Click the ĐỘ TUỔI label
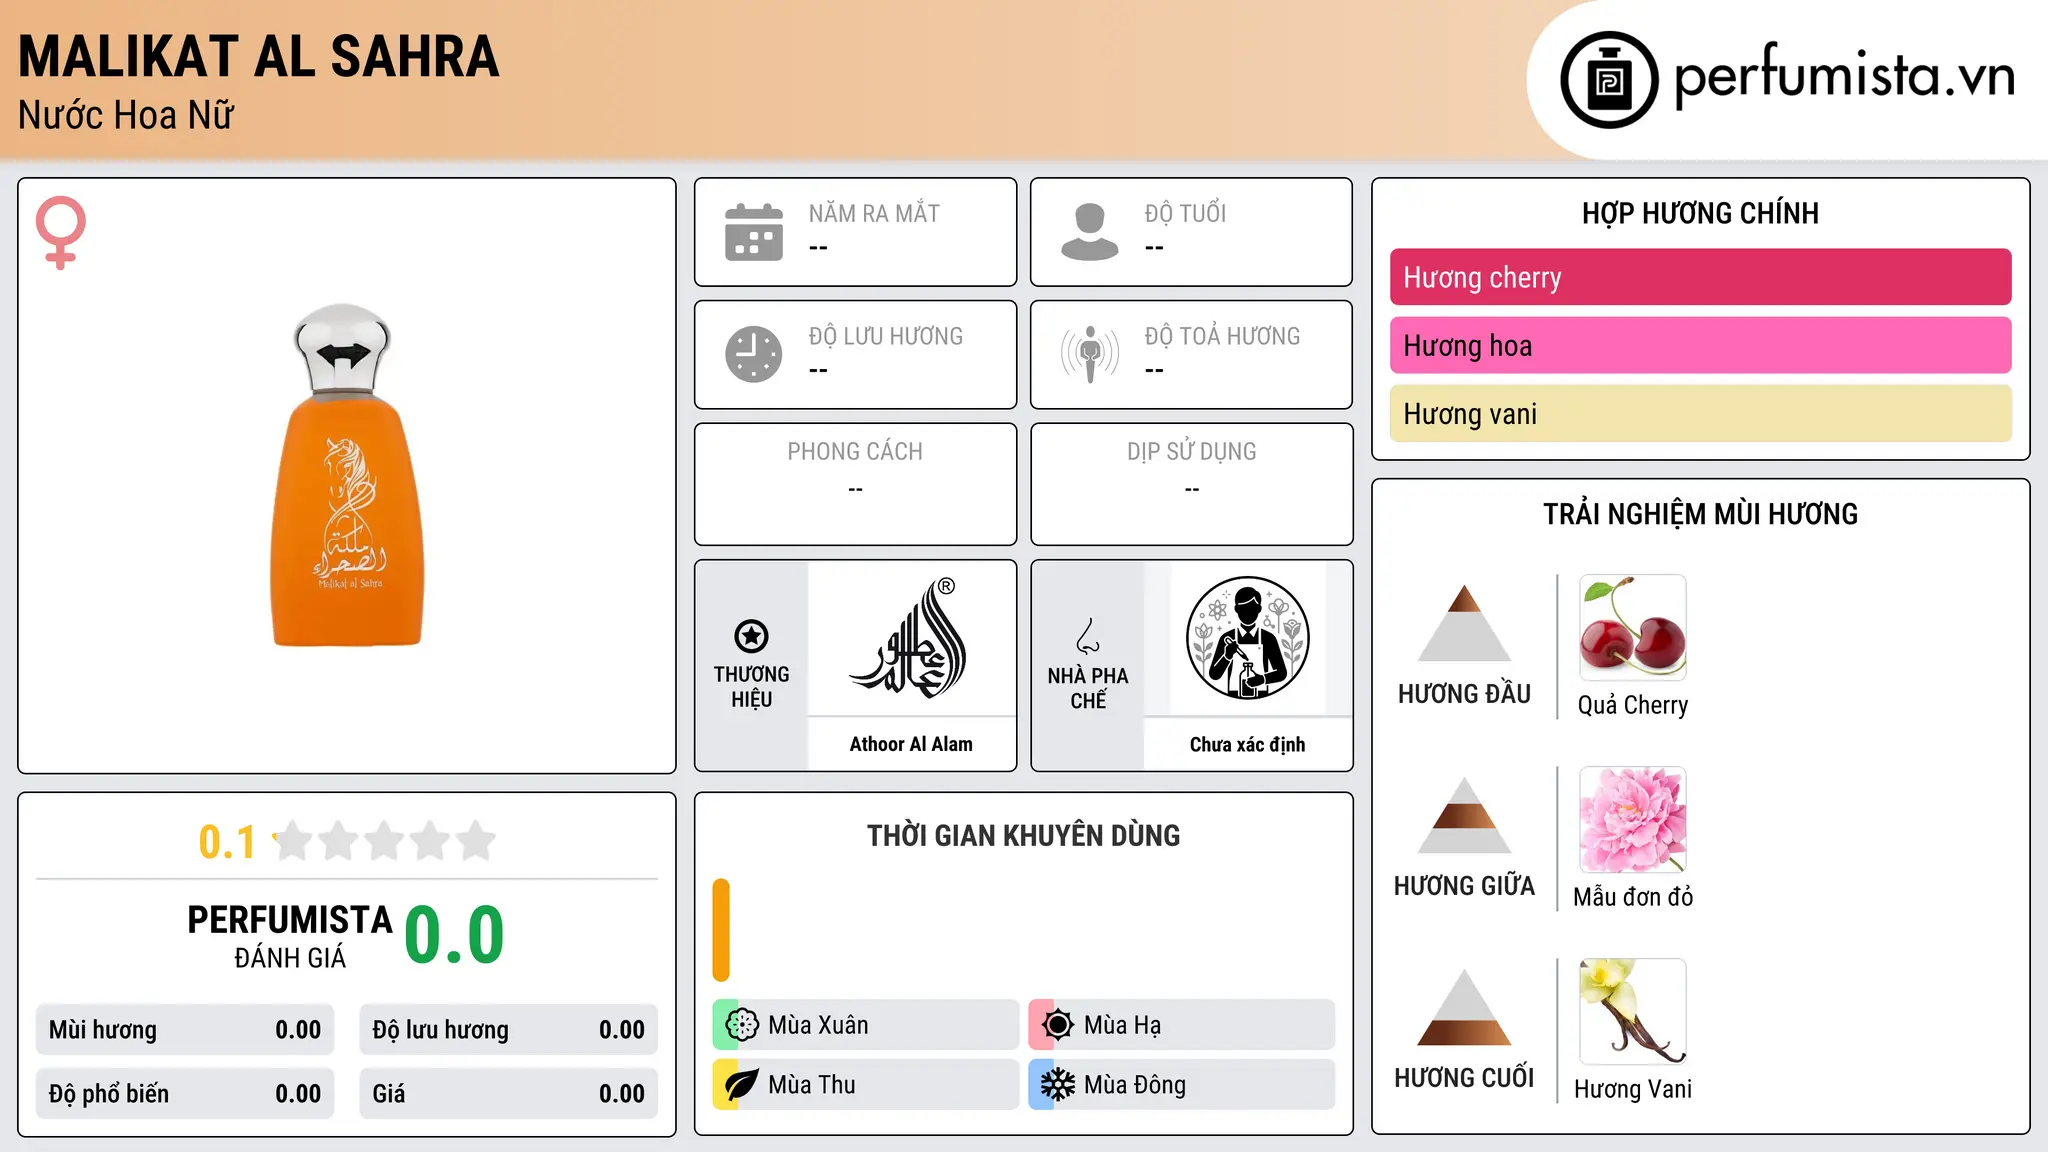Viewport: 2048px width, 1152px height. coord(1185,213)
